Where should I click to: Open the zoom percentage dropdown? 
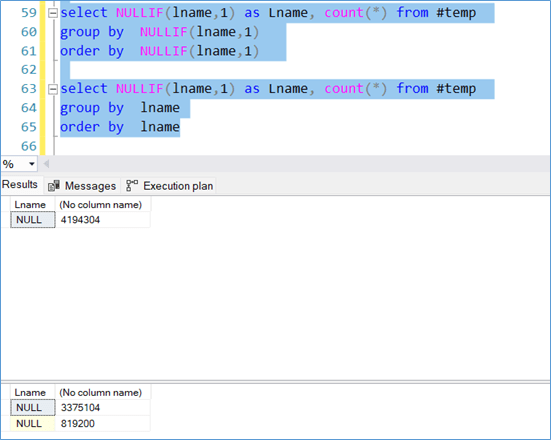(x=32, y=164)
